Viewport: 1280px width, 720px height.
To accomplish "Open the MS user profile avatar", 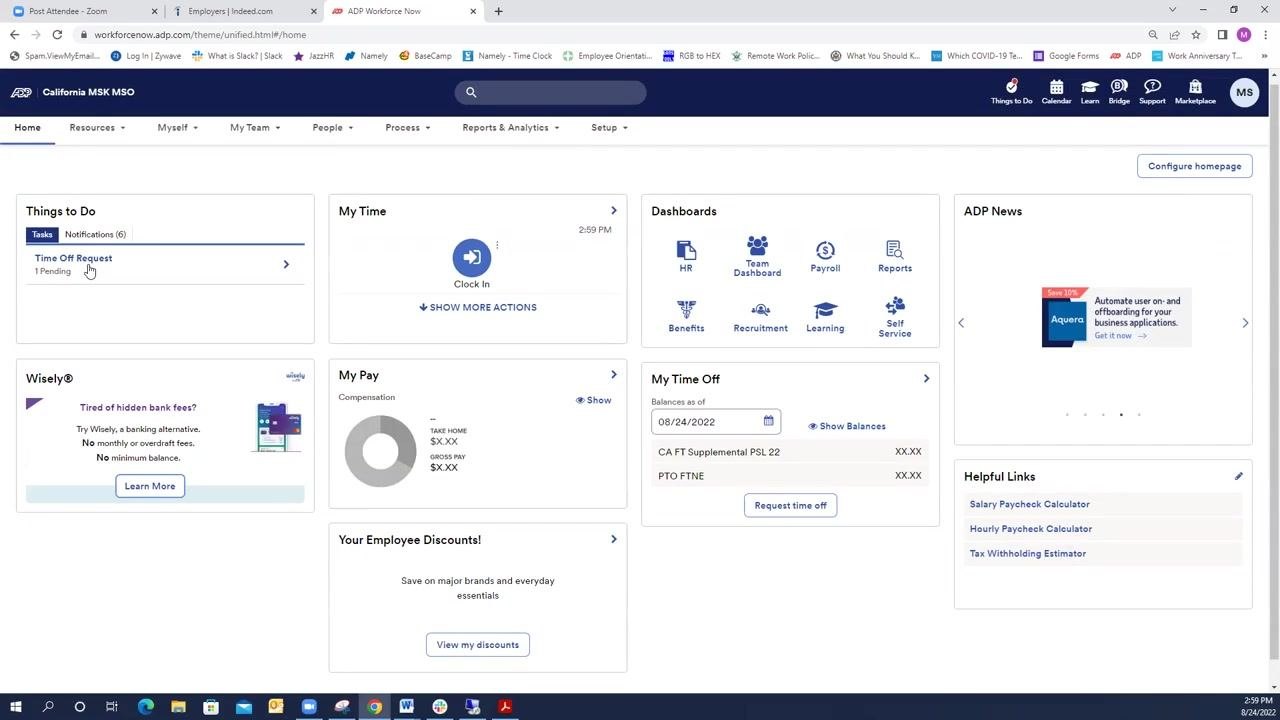I will click(1244, 92).
